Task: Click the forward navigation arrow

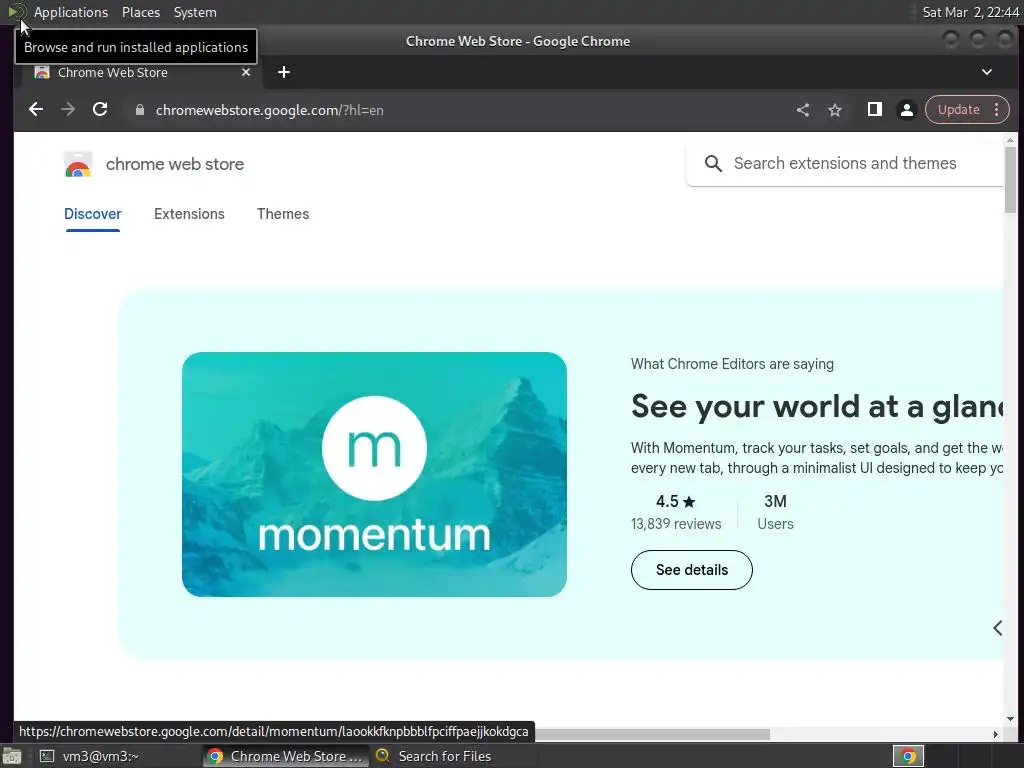Action: tap(68, 110)
